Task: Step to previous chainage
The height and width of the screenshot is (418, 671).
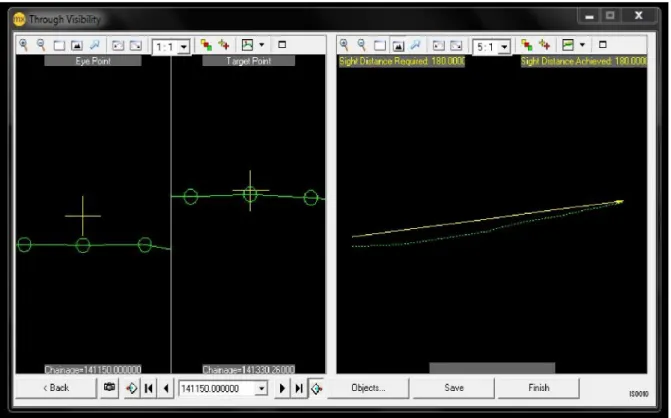Action: tap(166, 388)
